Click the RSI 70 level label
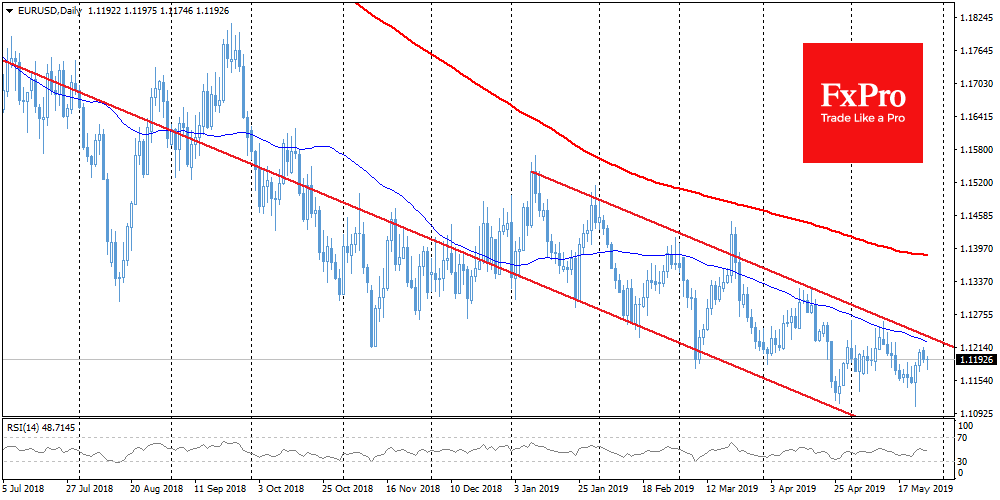1000x500 pixels. coord(962,438)
